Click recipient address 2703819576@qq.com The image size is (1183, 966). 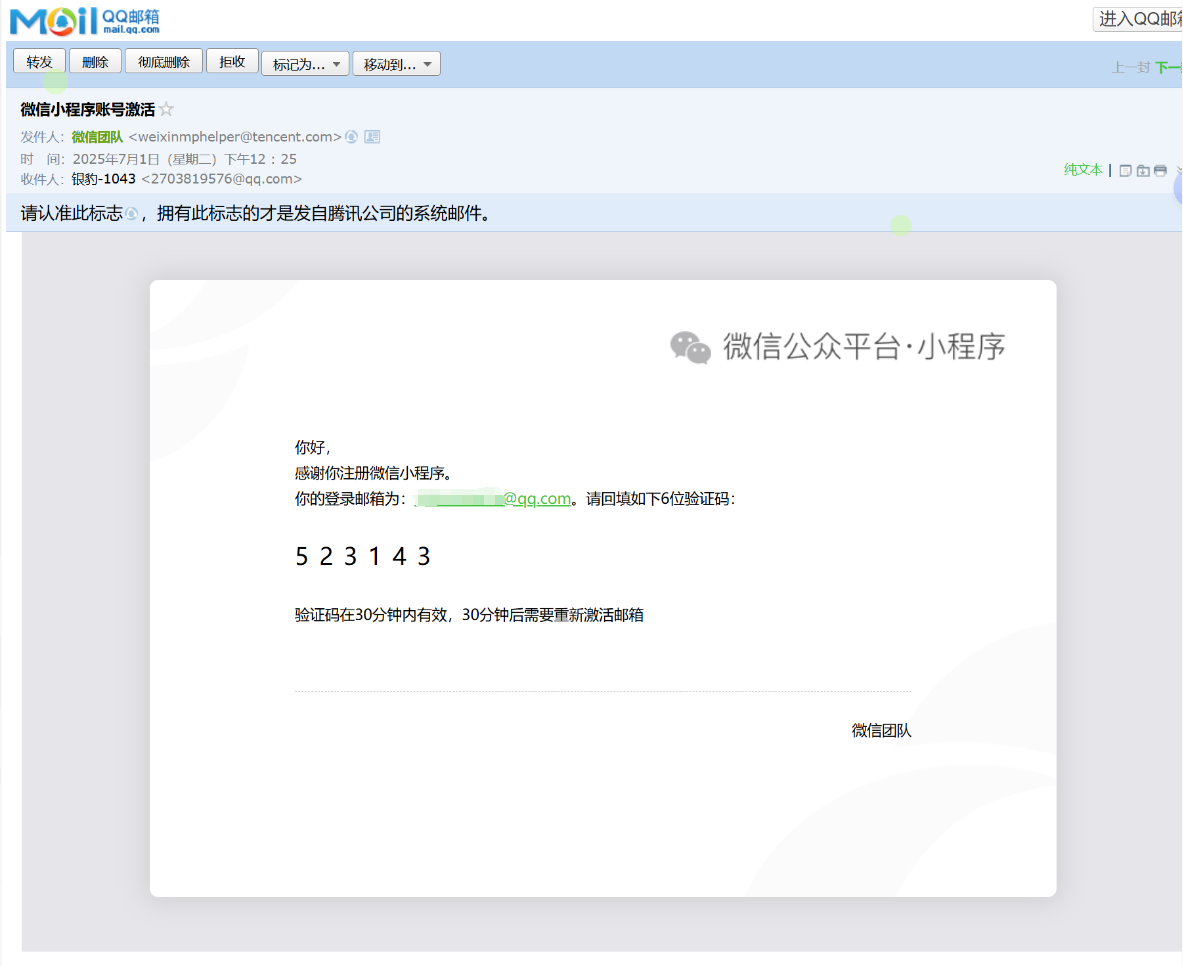222,179
